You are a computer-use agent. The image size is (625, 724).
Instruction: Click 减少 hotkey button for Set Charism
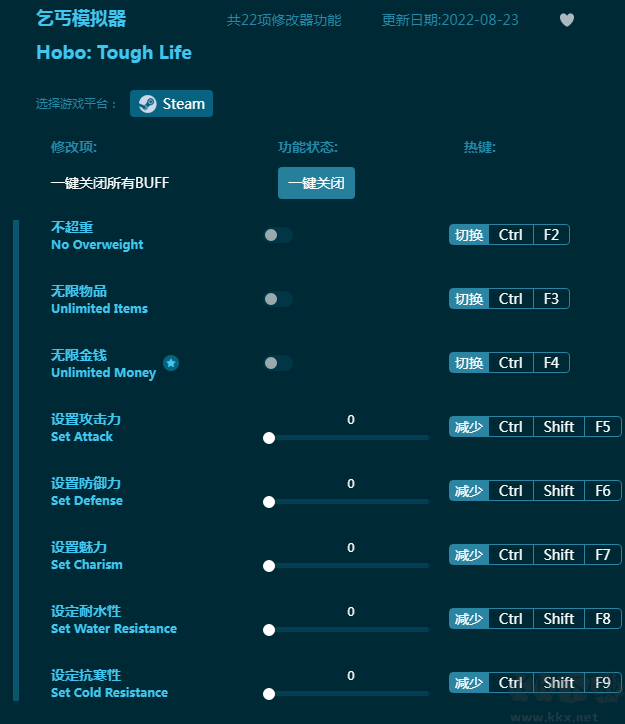pos(469,555)
